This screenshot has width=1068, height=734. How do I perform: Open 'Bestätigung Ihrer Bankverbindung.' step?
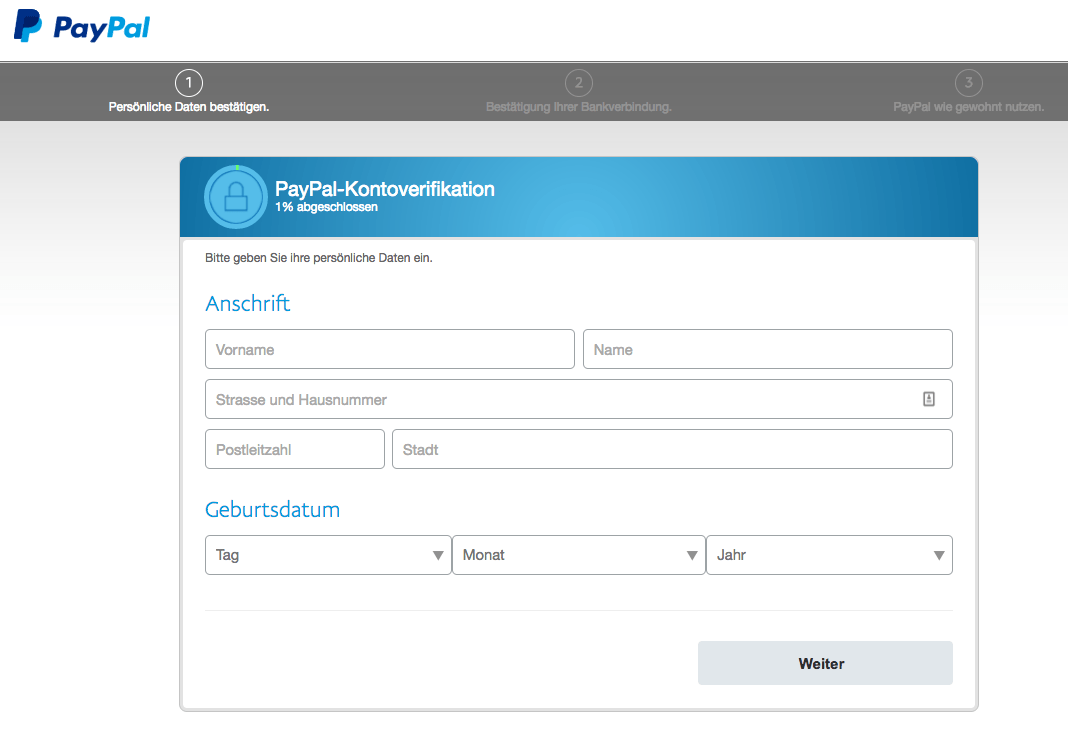pyautogui.click(x=578, y=107)
